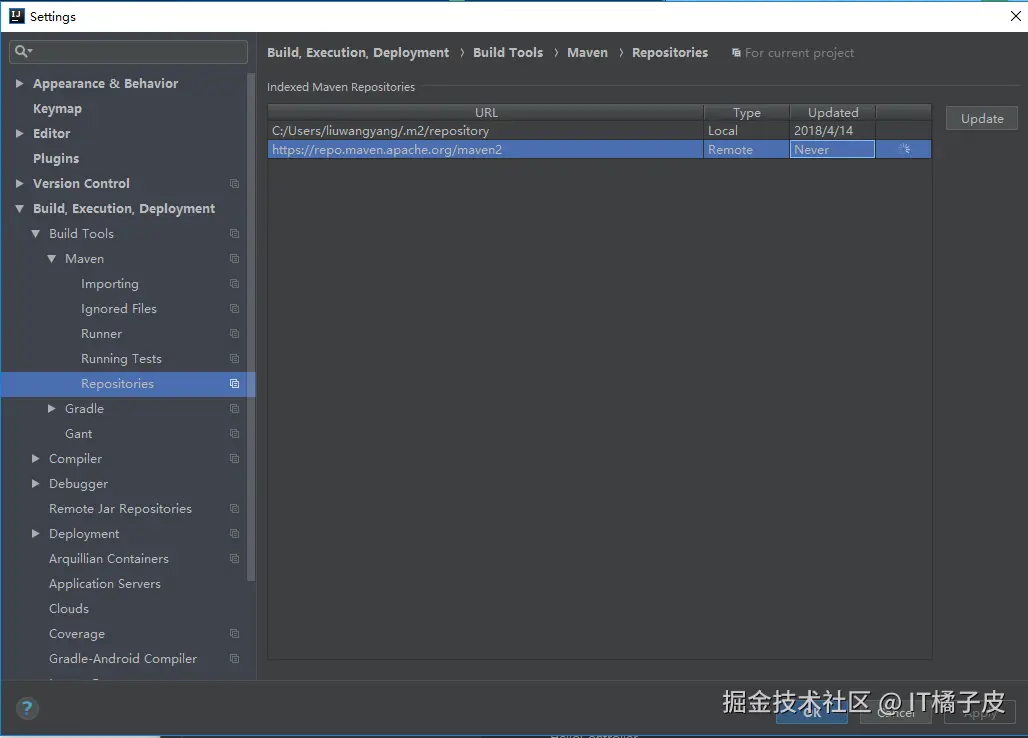Click the per-project icon next to Gradle-Android Compiler

[235, 659]
